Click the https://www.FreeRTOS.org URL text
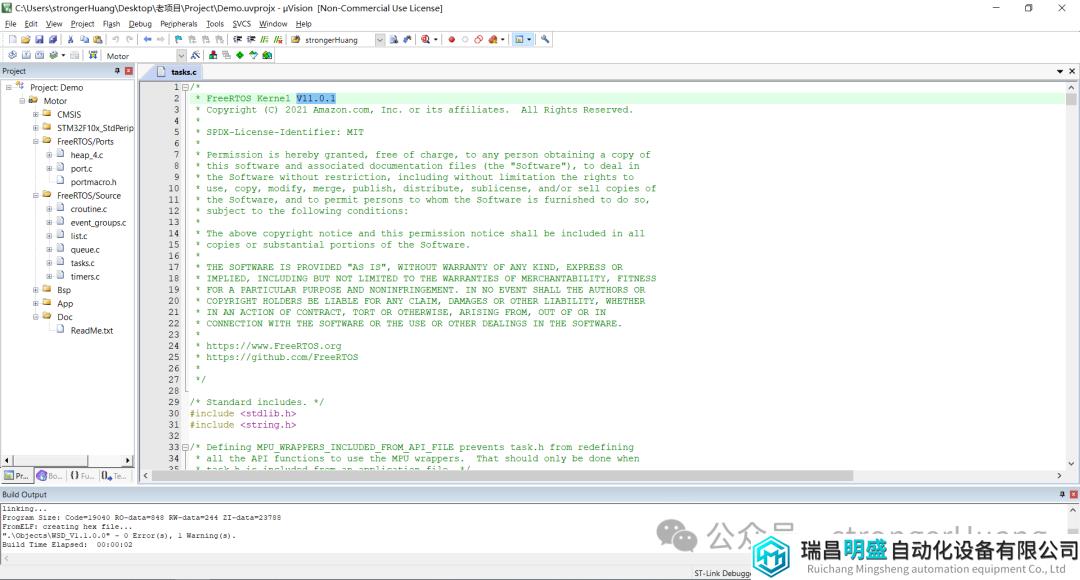 (x=273, y=346)
